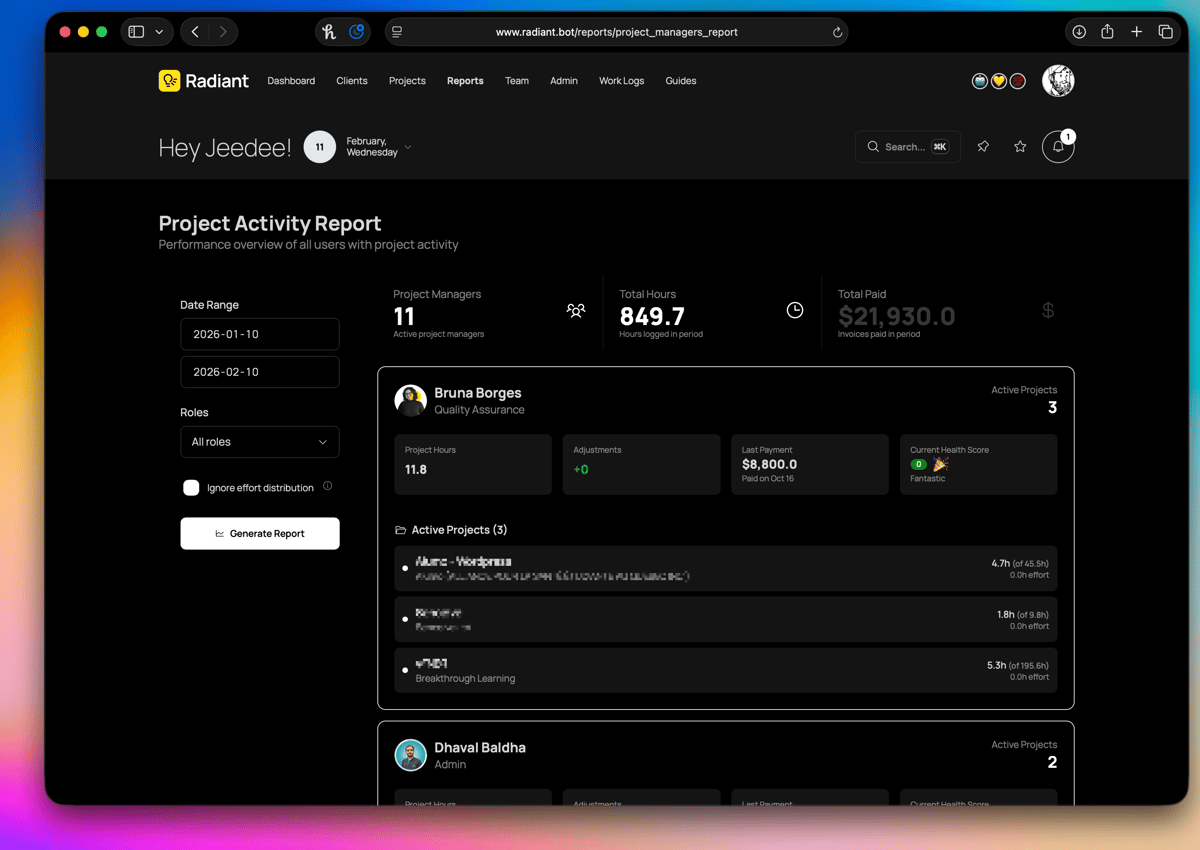This screenshot has height=850, width=1200.
Task: Click the Project Managers people icon
Action: [576, 311]
